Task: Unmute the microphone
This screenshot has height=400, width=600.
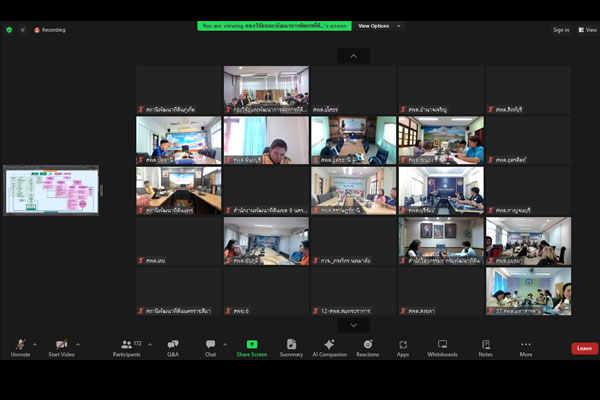Action: pos(20,345)
